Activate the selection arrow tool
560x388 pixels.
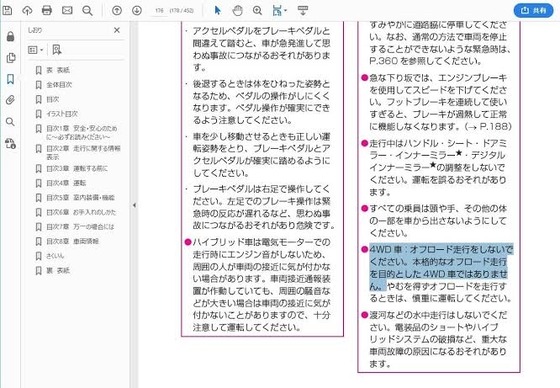pyautogui.click(x=218, y=10)
